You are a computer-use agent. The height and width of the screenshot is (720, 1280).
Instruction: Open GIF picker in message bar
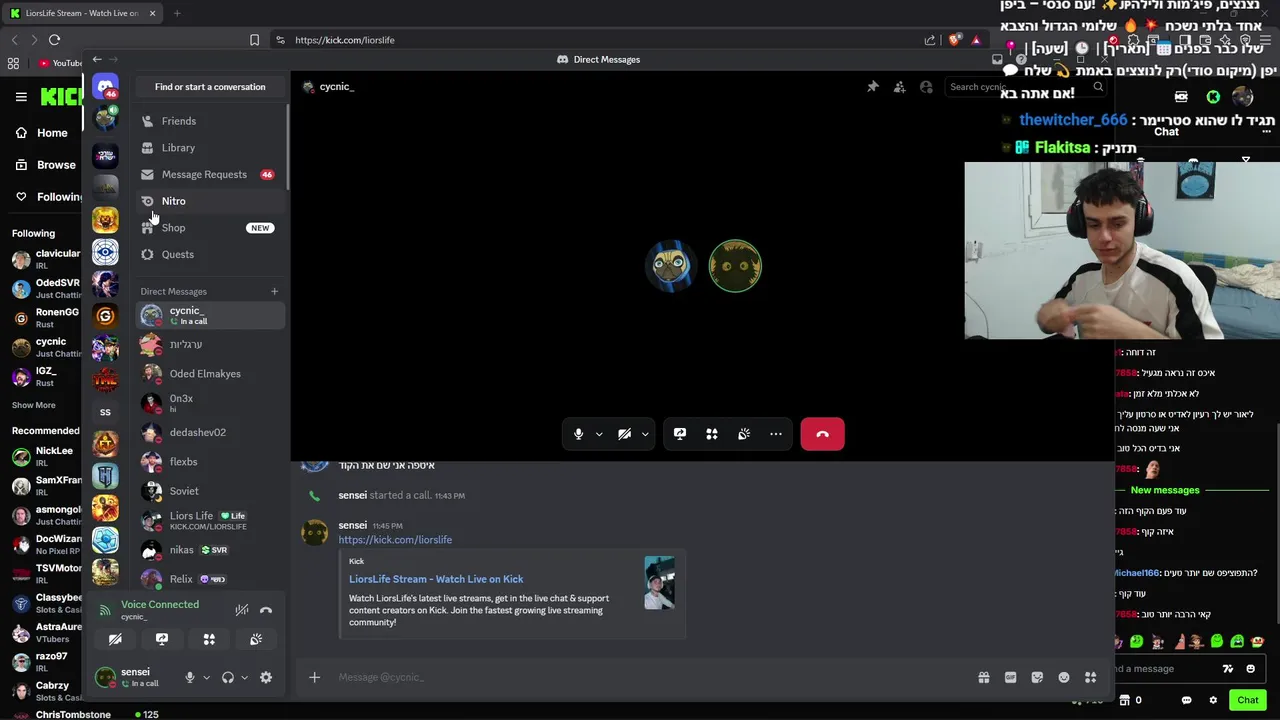tap(1010, 677)
